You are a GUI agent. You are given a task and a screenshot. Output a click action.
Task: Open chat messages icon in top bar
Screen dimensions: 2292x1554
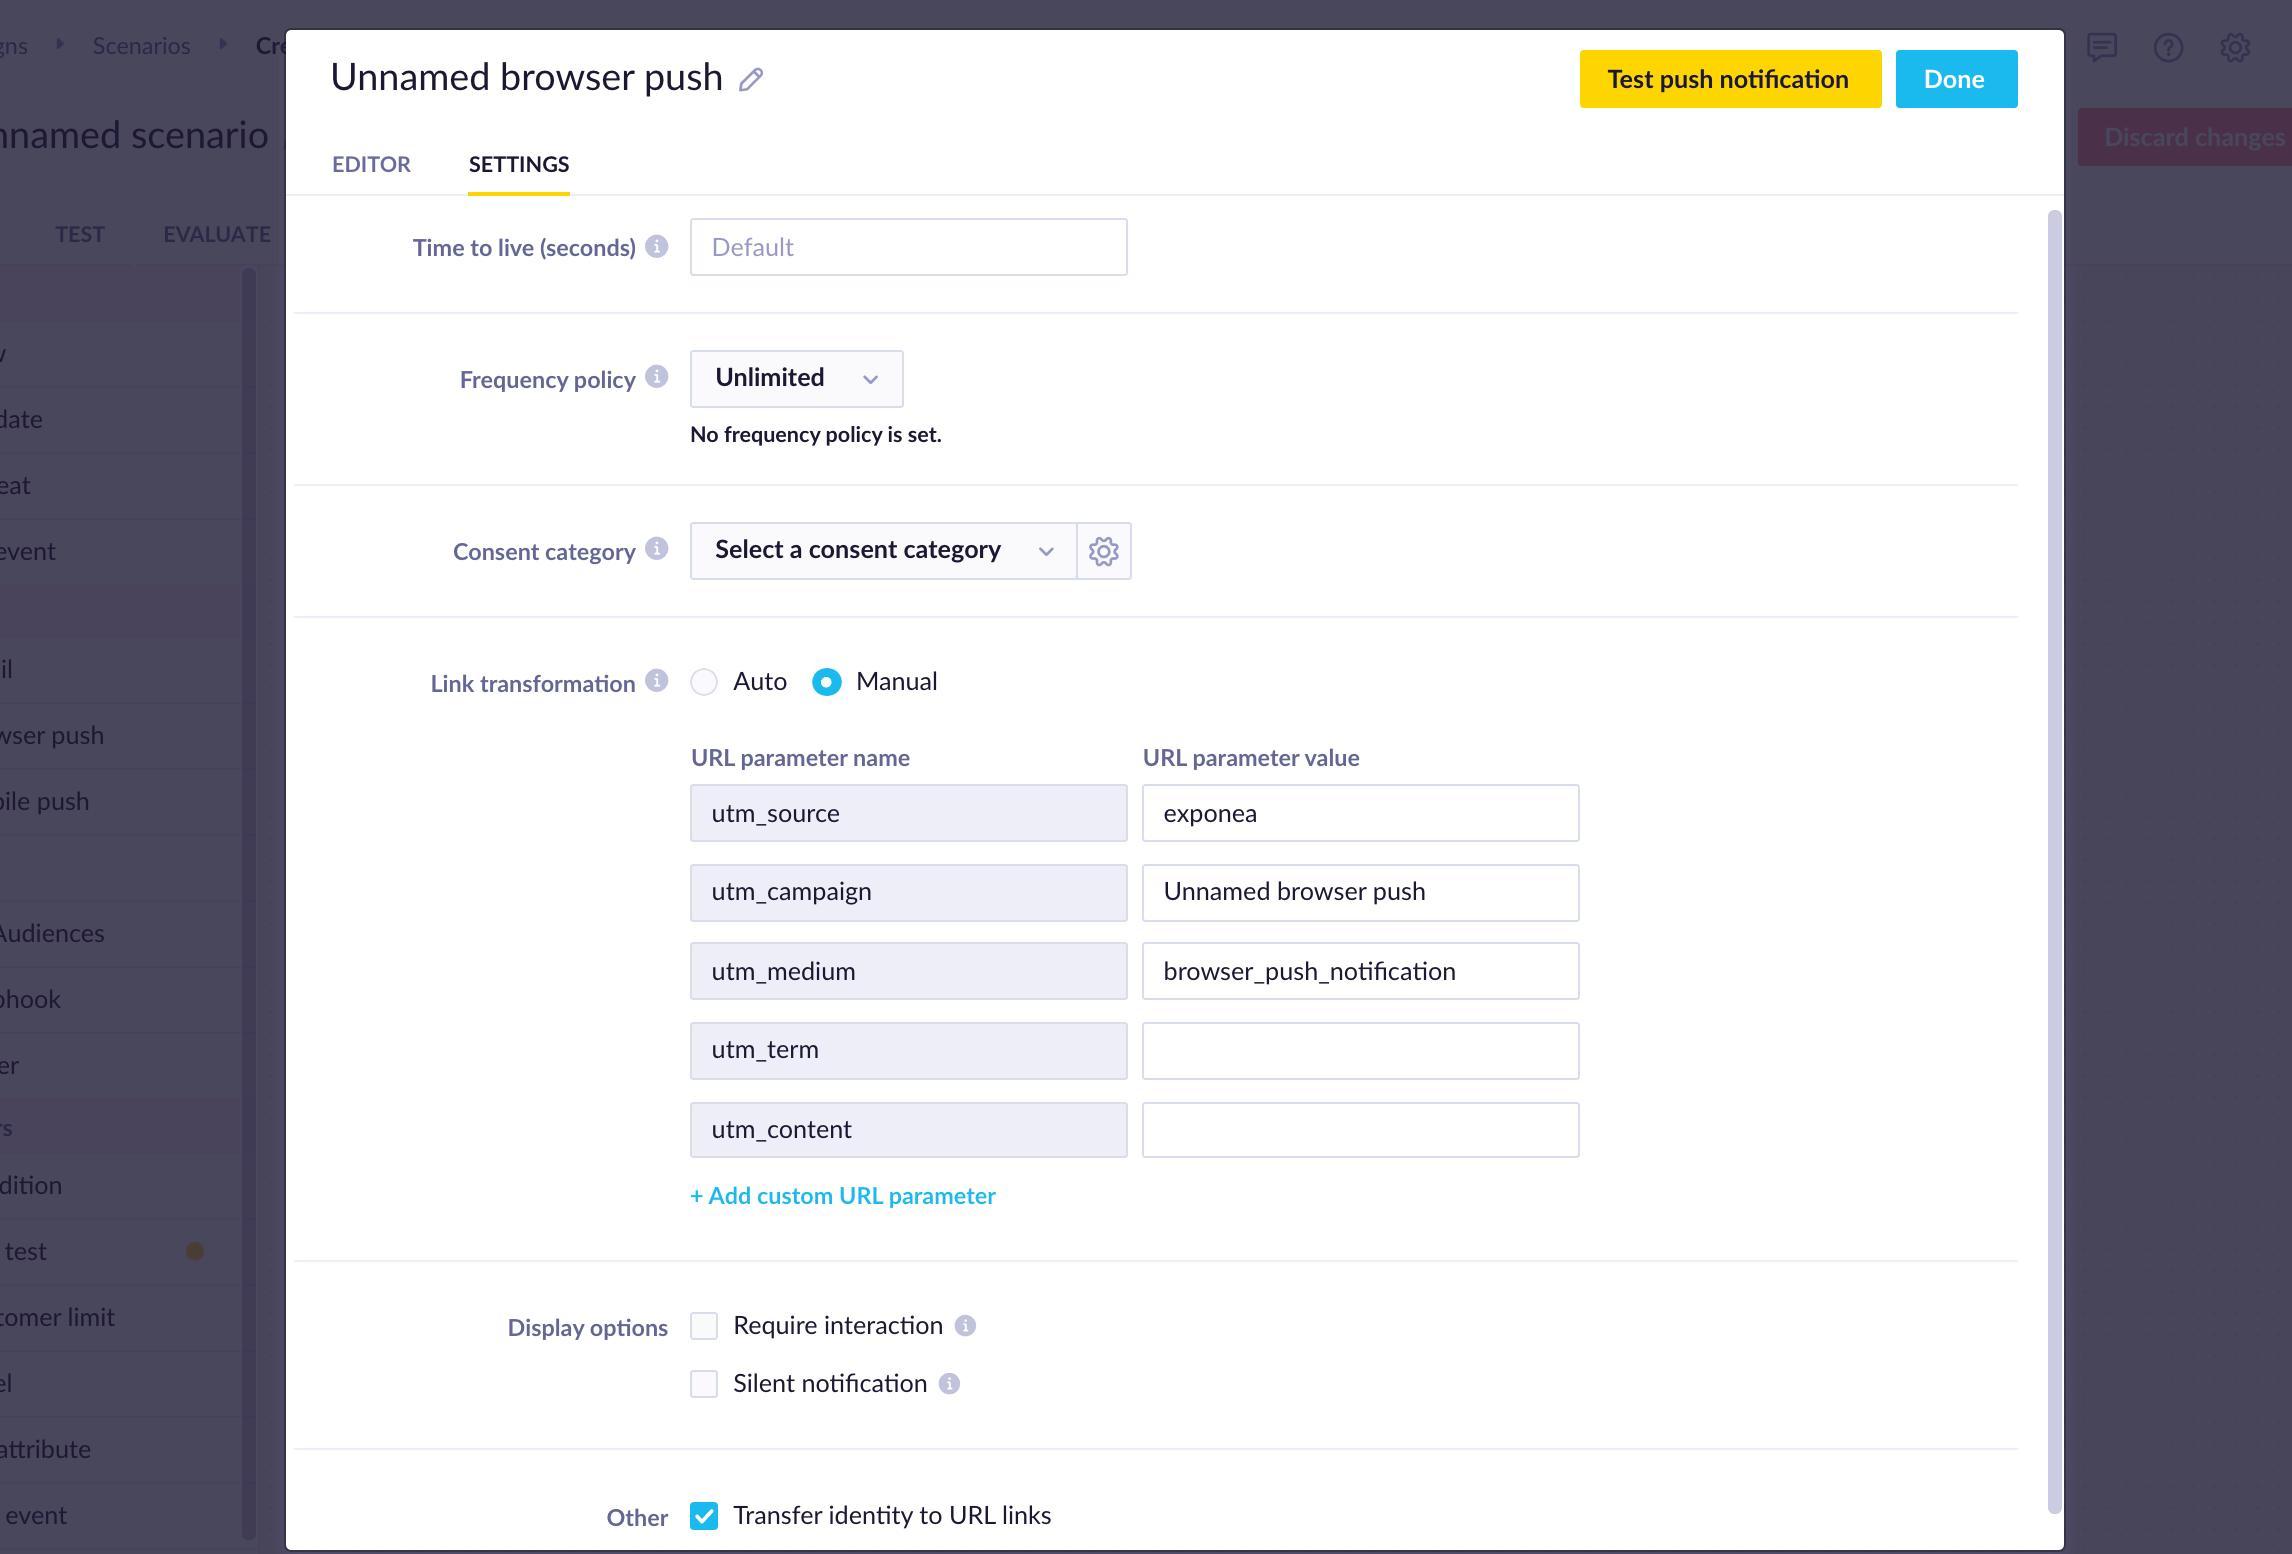2102,47
